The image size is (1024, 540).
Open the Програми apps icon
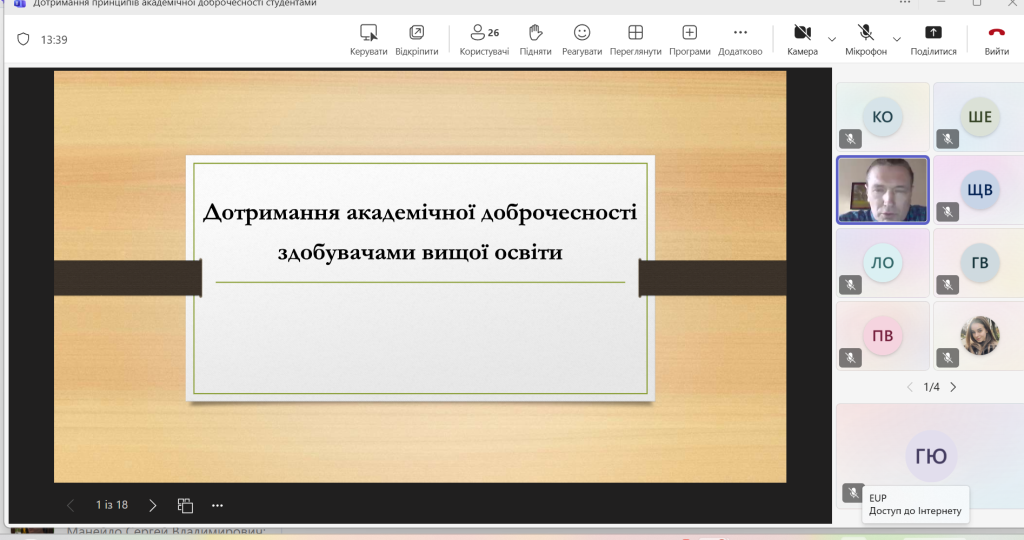tap(689, 33)
